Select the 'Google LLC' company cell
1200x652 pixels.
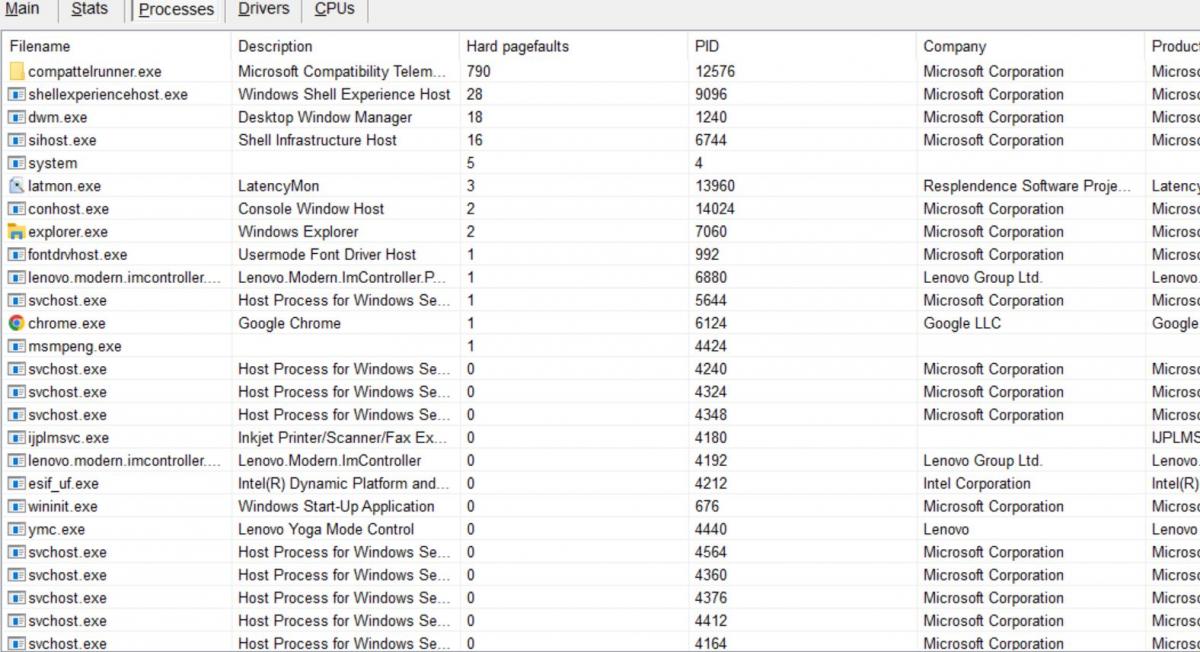[x=962, y=324]
